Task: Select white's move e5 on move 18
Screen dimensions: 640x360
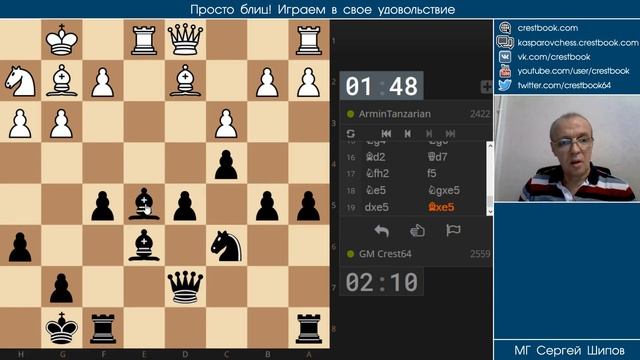Action: pos(376,190)
